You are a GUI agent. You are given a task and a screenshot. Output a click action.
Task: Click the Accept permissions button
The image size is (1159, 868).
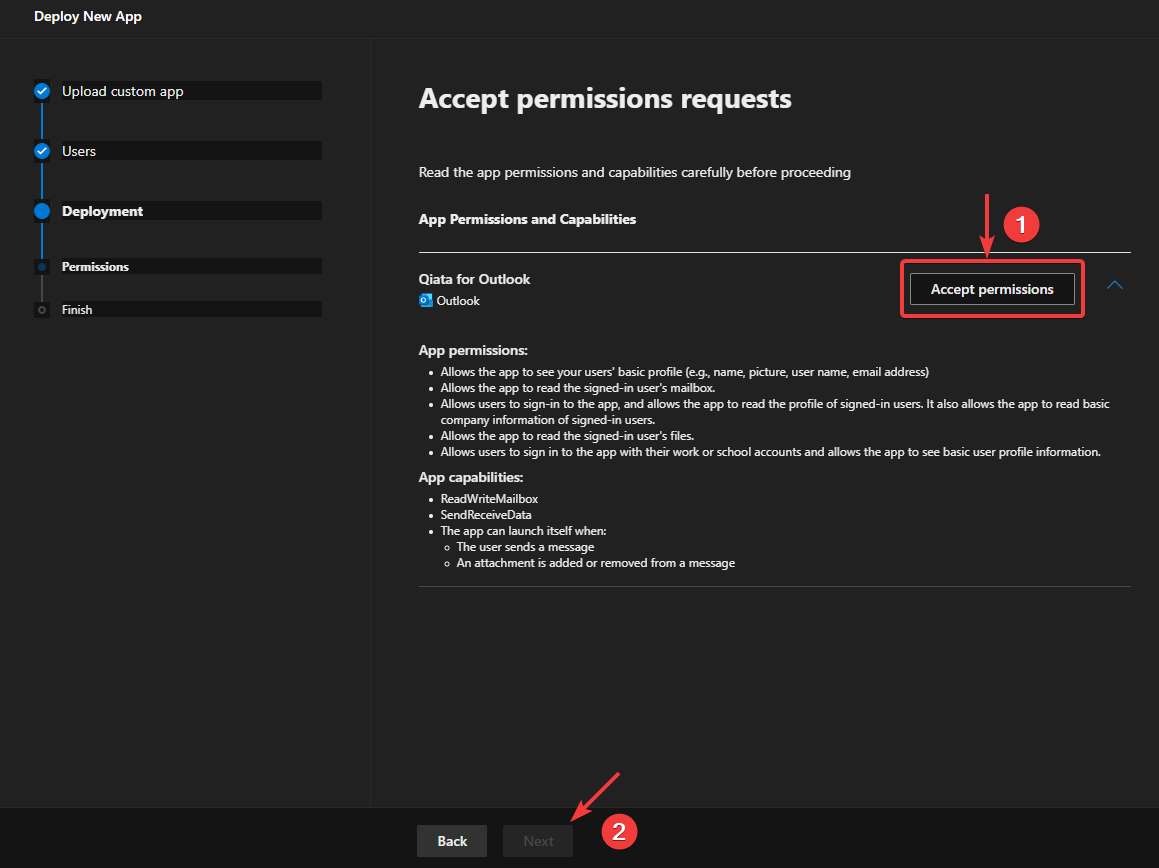pyautogui.click(x=991, y=289)
